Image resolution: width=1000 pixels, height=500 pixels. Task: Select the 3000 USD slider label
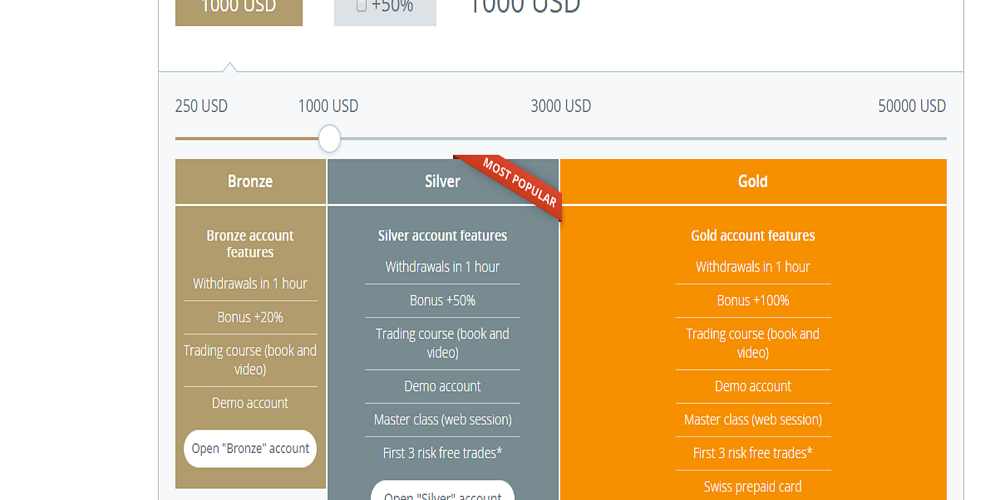(561, 106)
